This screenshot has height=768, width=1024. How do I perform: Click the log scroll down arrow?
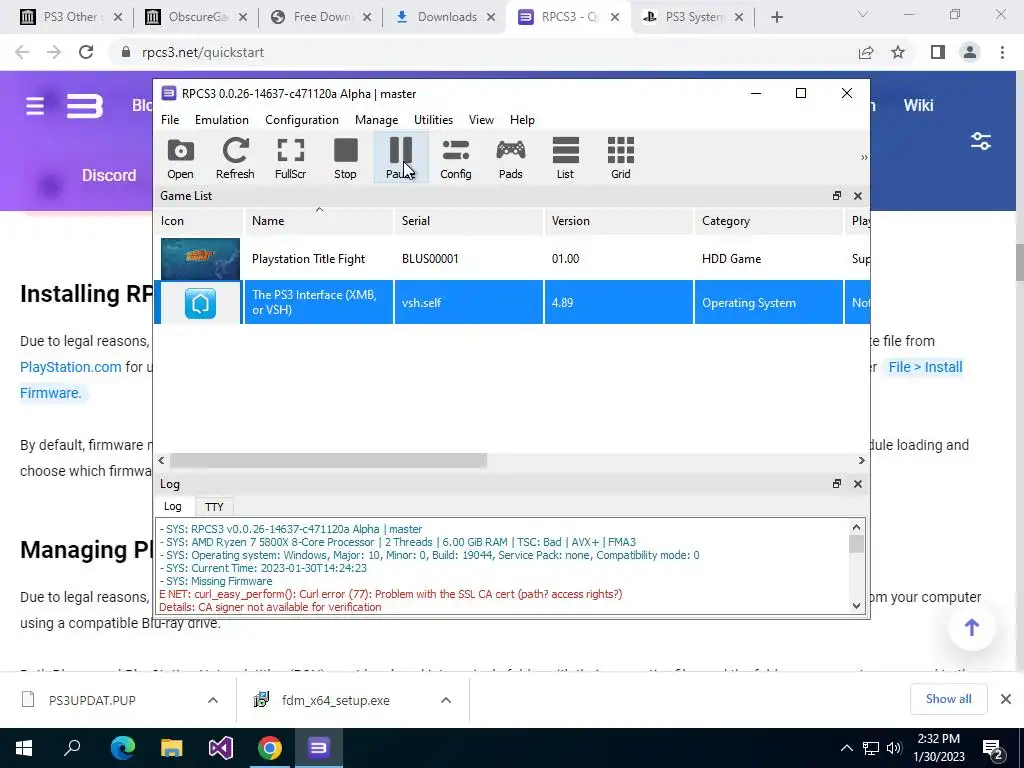pos(857,605)
